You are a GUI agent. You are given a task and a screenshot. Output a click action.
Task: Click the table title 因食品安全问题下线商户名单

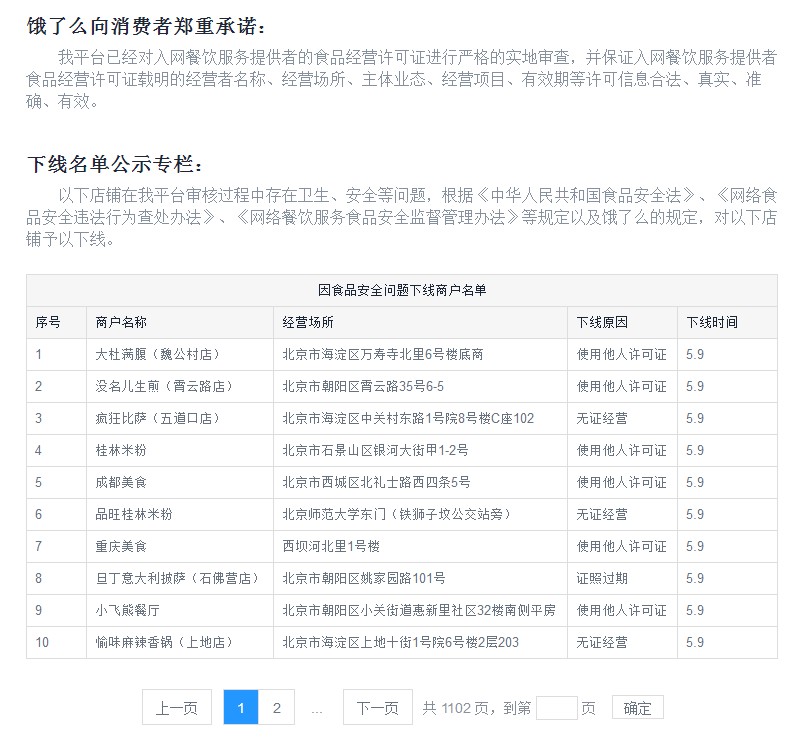(x=402, y=290)
